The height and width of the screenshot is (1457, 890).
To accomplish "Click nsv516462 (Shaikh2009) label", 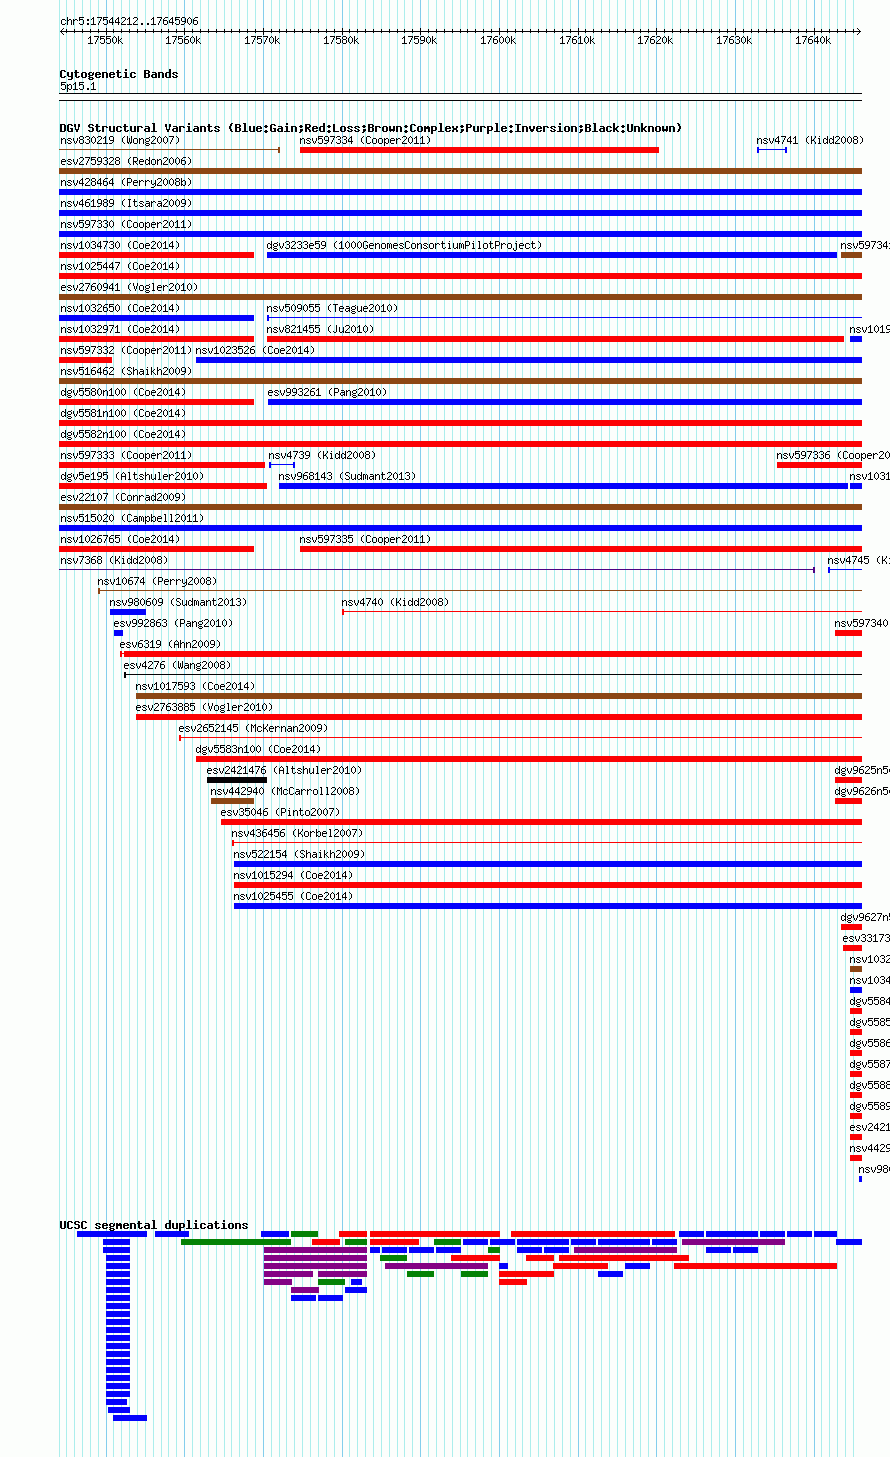I will (x=126, y=371).
